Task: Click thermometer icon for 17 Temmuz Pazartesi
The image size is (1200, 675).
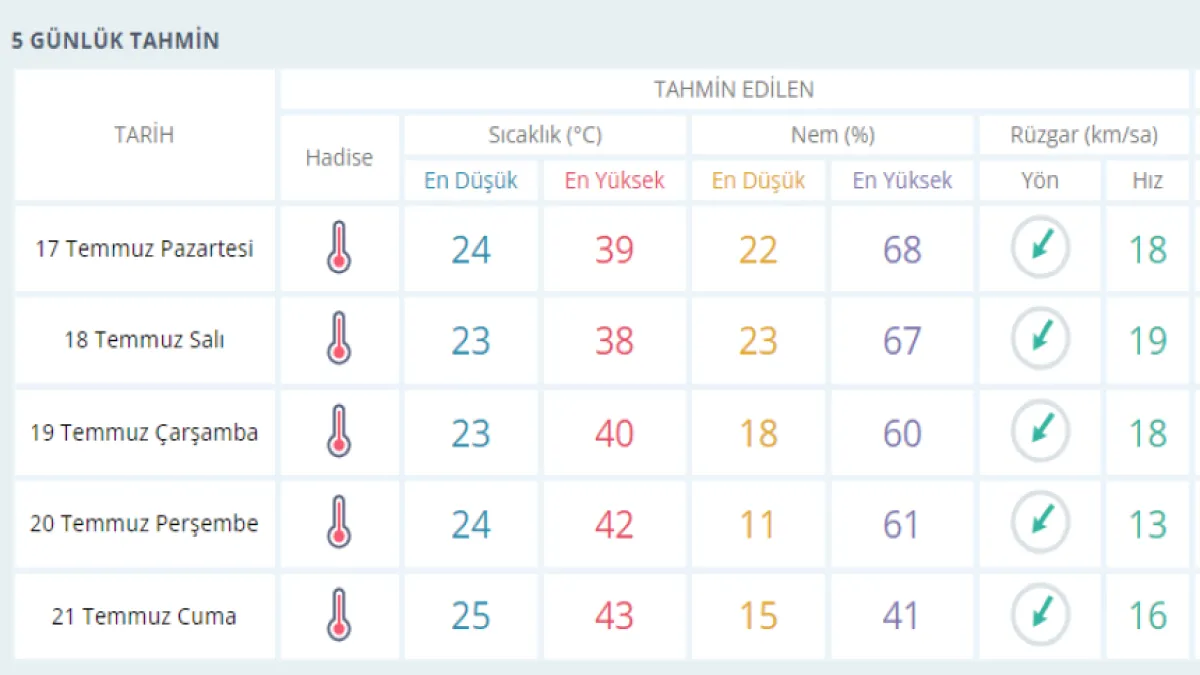Action: [339, 248]
